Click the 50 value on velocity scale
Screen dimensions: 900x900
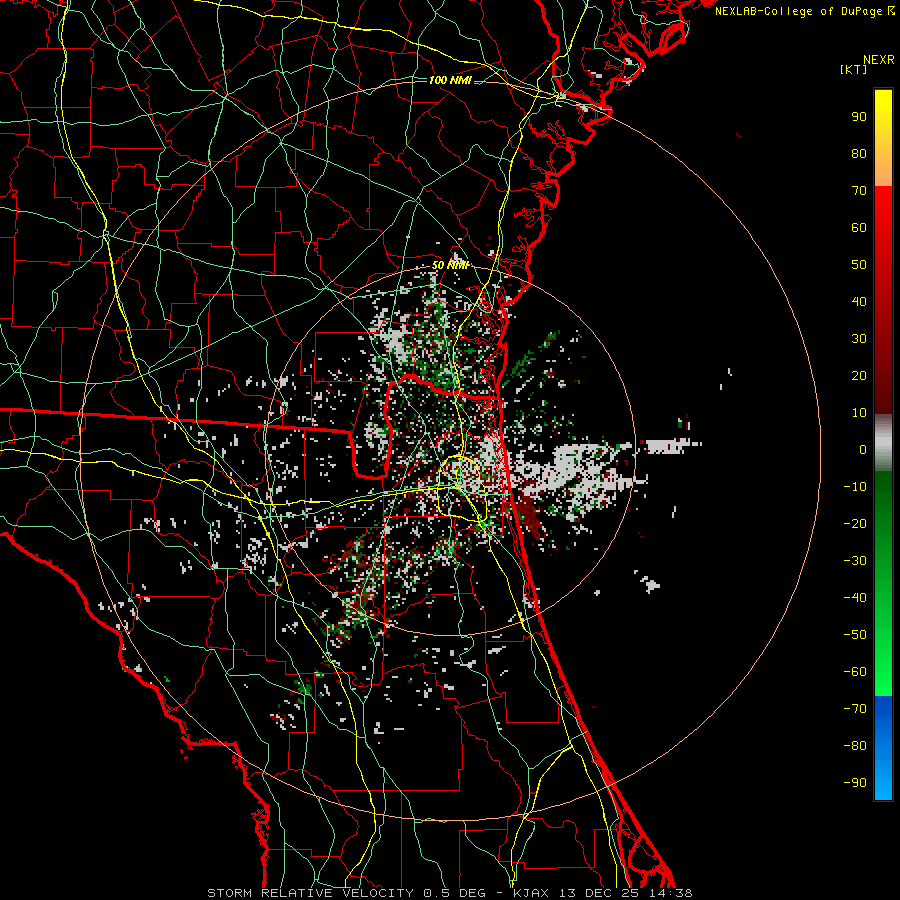pos(859,265)
